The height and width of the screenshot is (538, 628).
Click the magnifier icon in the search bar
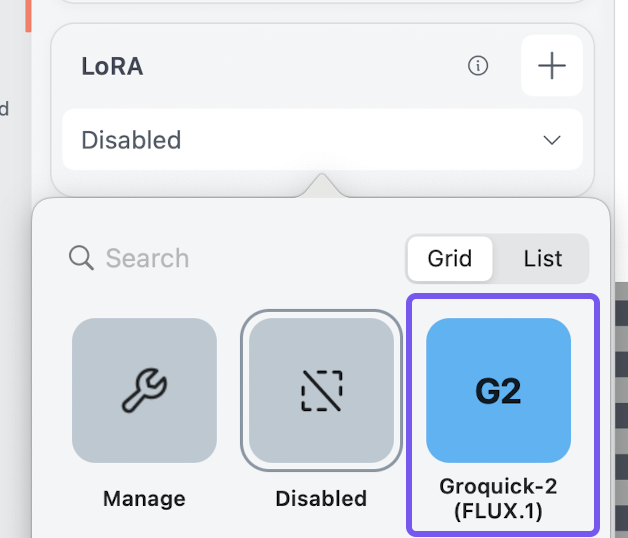pos(81,258)
